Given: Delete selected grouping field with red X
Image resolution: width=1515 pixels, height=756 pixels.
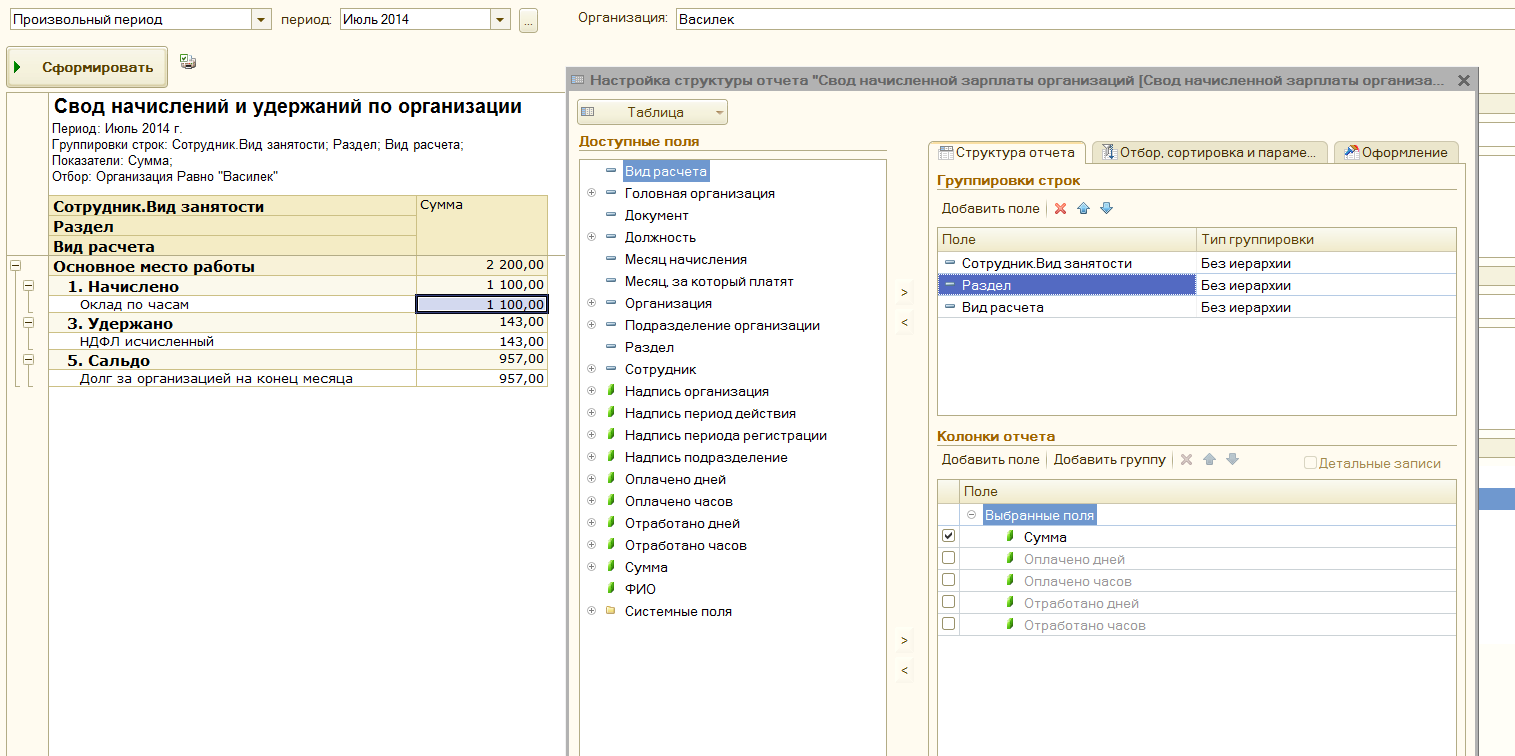Looking at the screenshot, I should pyautogui.click(x=1061, y=209).
